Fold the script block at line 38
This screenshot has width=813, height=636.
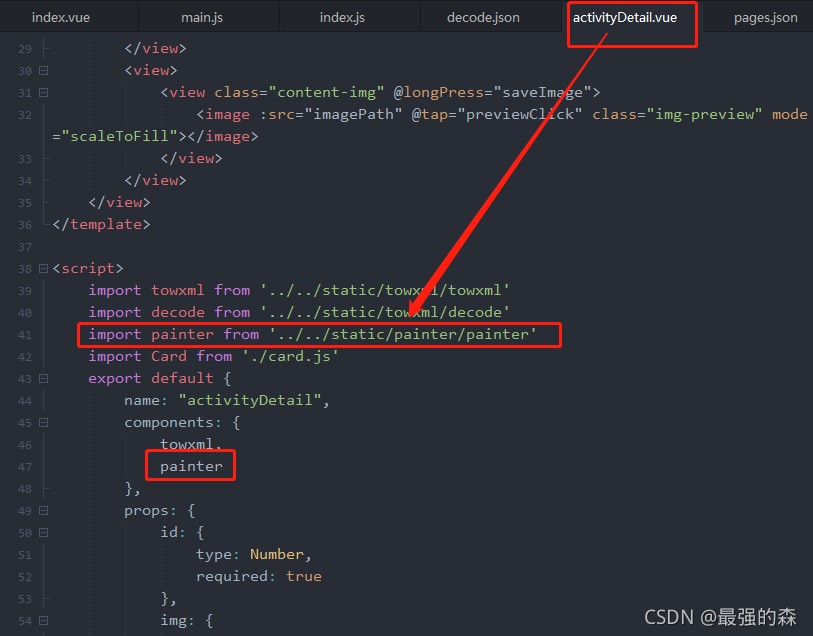[x=44, y=268]
